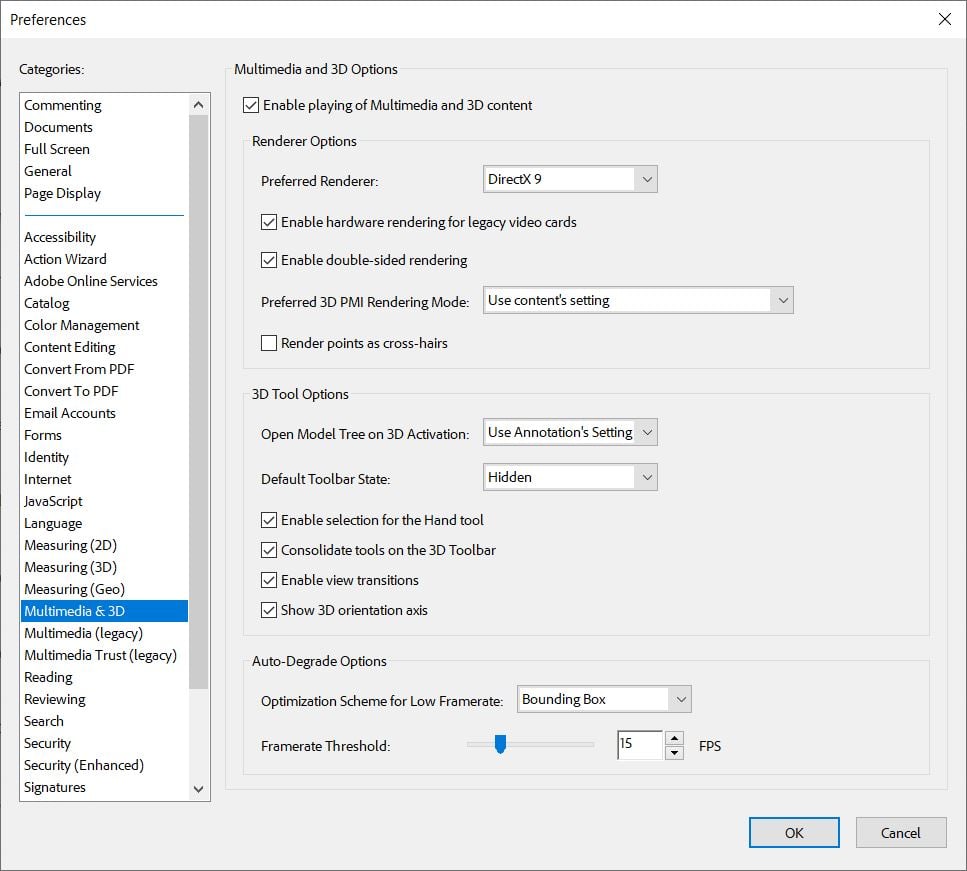Disable selection for the Hand tool
Viewport: 967px width, 871px height.
pyautogui.click(x=269, y=520)
